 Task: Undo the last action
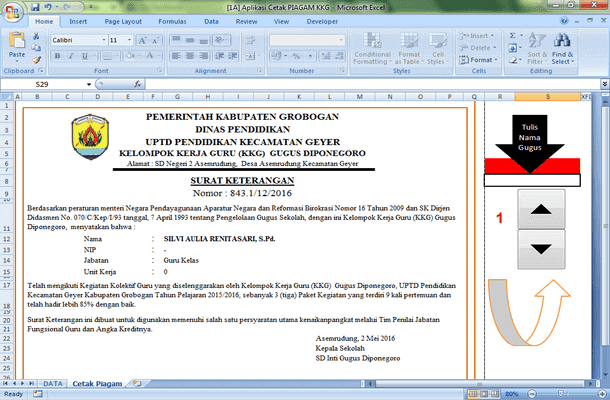pyautogui.click(x=48, y=7)
